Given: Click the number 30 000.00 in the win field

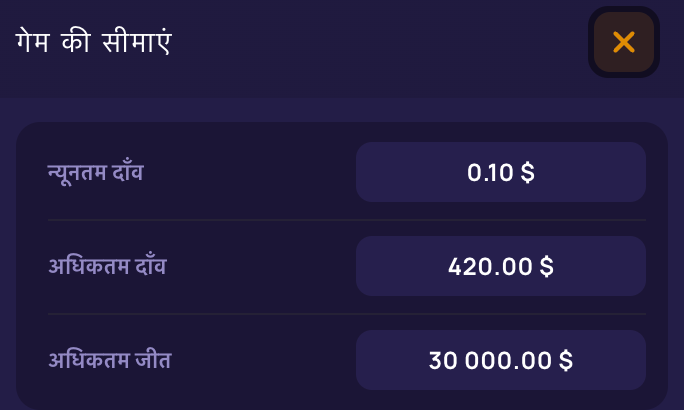Looking at the screenshot, I should tap(490, 361).
